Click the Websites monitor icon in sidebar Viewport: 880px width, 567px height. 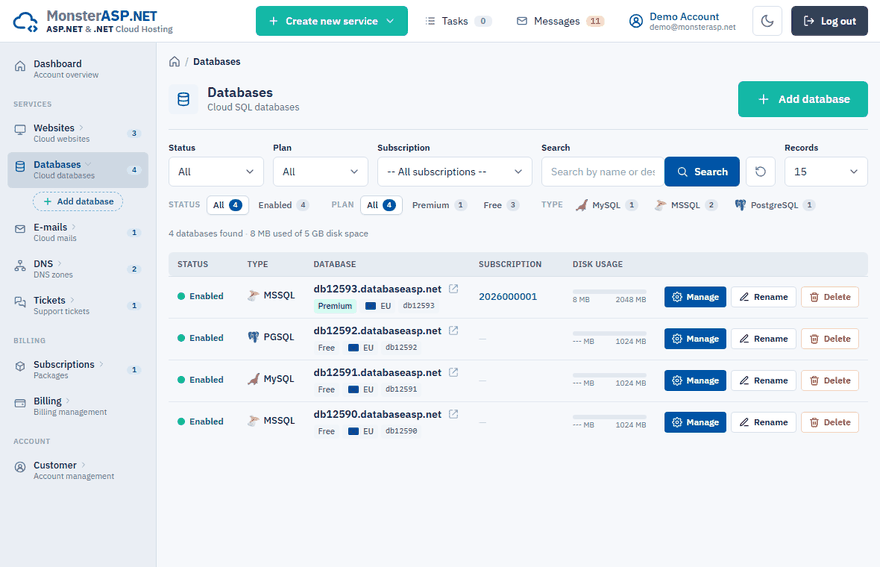pos(20,130)
